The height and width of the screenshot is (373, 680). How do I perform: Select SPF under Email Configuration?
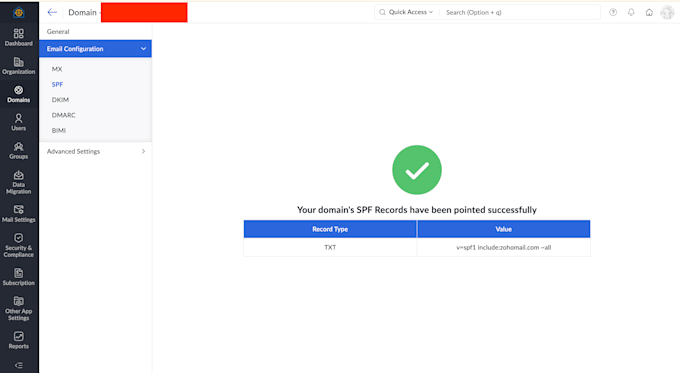[57, 85]
